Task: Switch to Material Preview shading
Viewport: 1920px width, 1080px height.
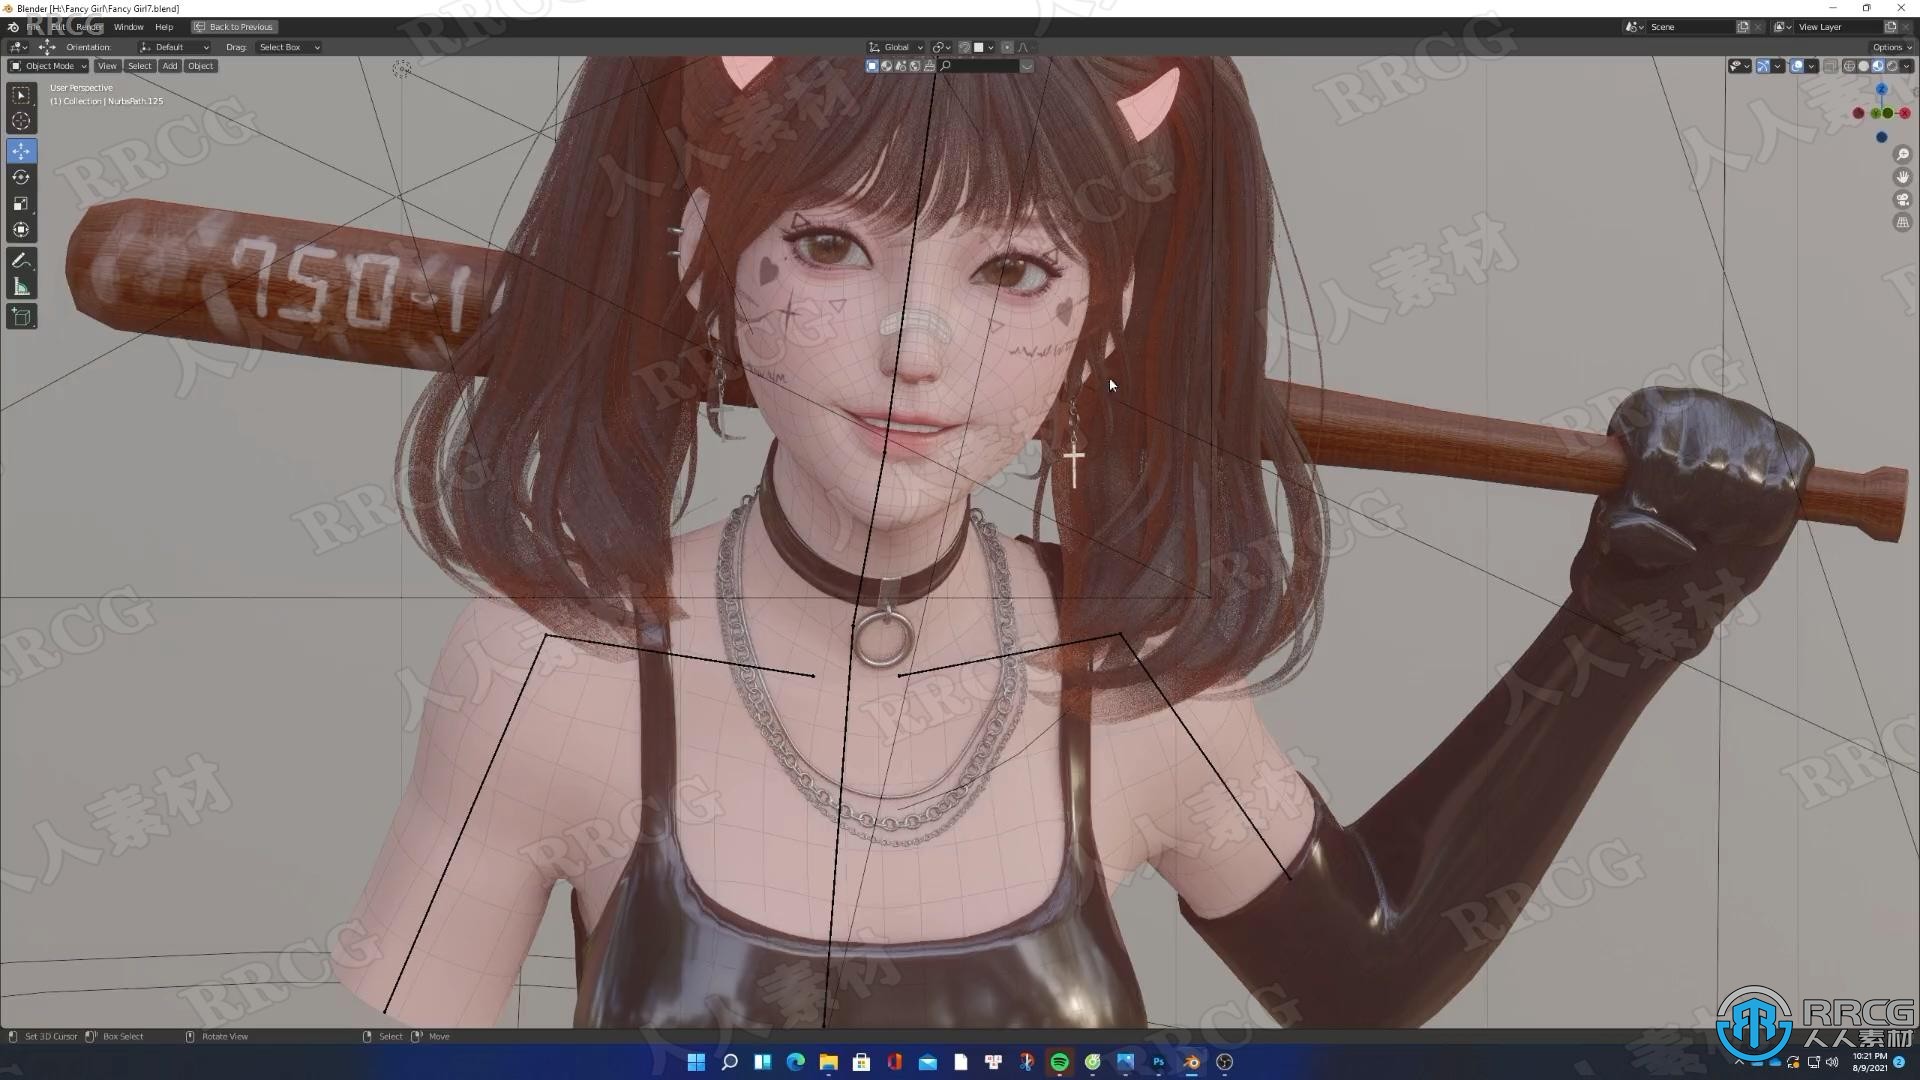Action: click(1878, 66)
